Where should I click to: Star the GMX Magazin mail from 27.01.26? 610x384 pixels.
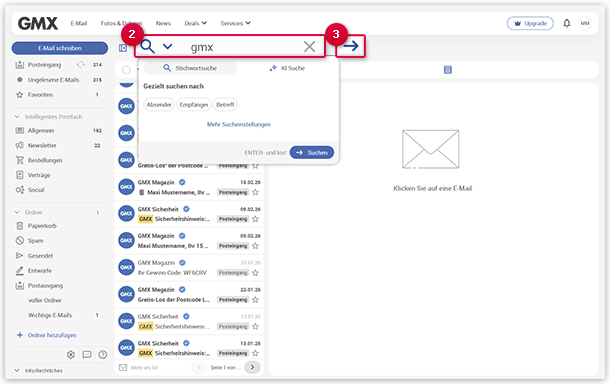(x=255, y=273)
